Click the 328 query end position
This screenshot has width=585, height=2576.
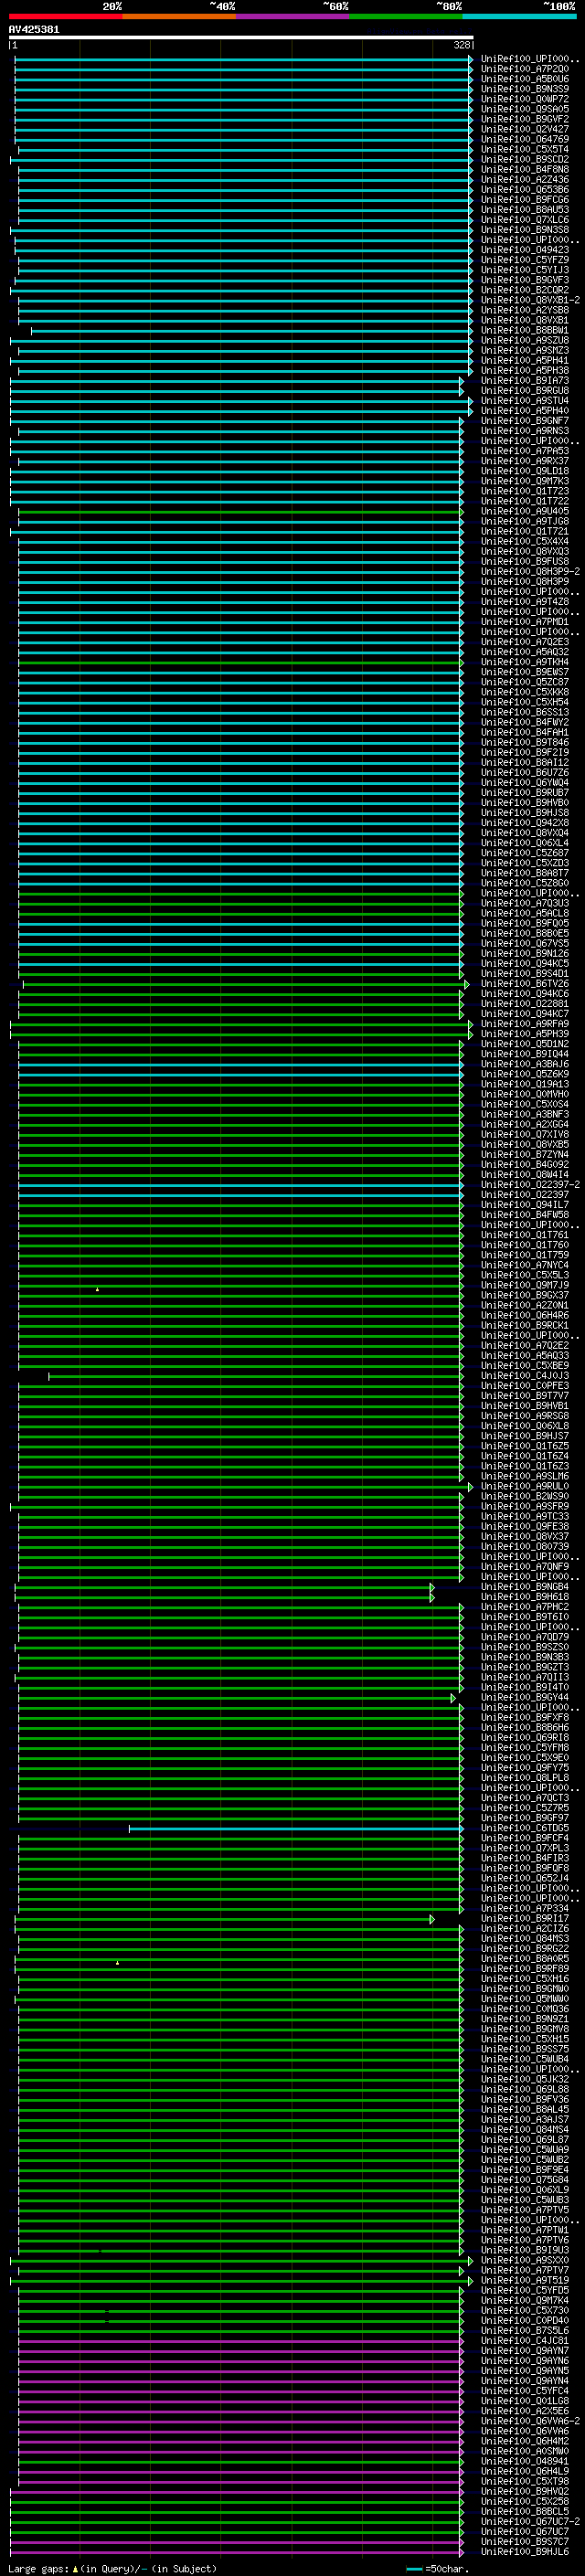pyautogui.click(x=461, y=45)
